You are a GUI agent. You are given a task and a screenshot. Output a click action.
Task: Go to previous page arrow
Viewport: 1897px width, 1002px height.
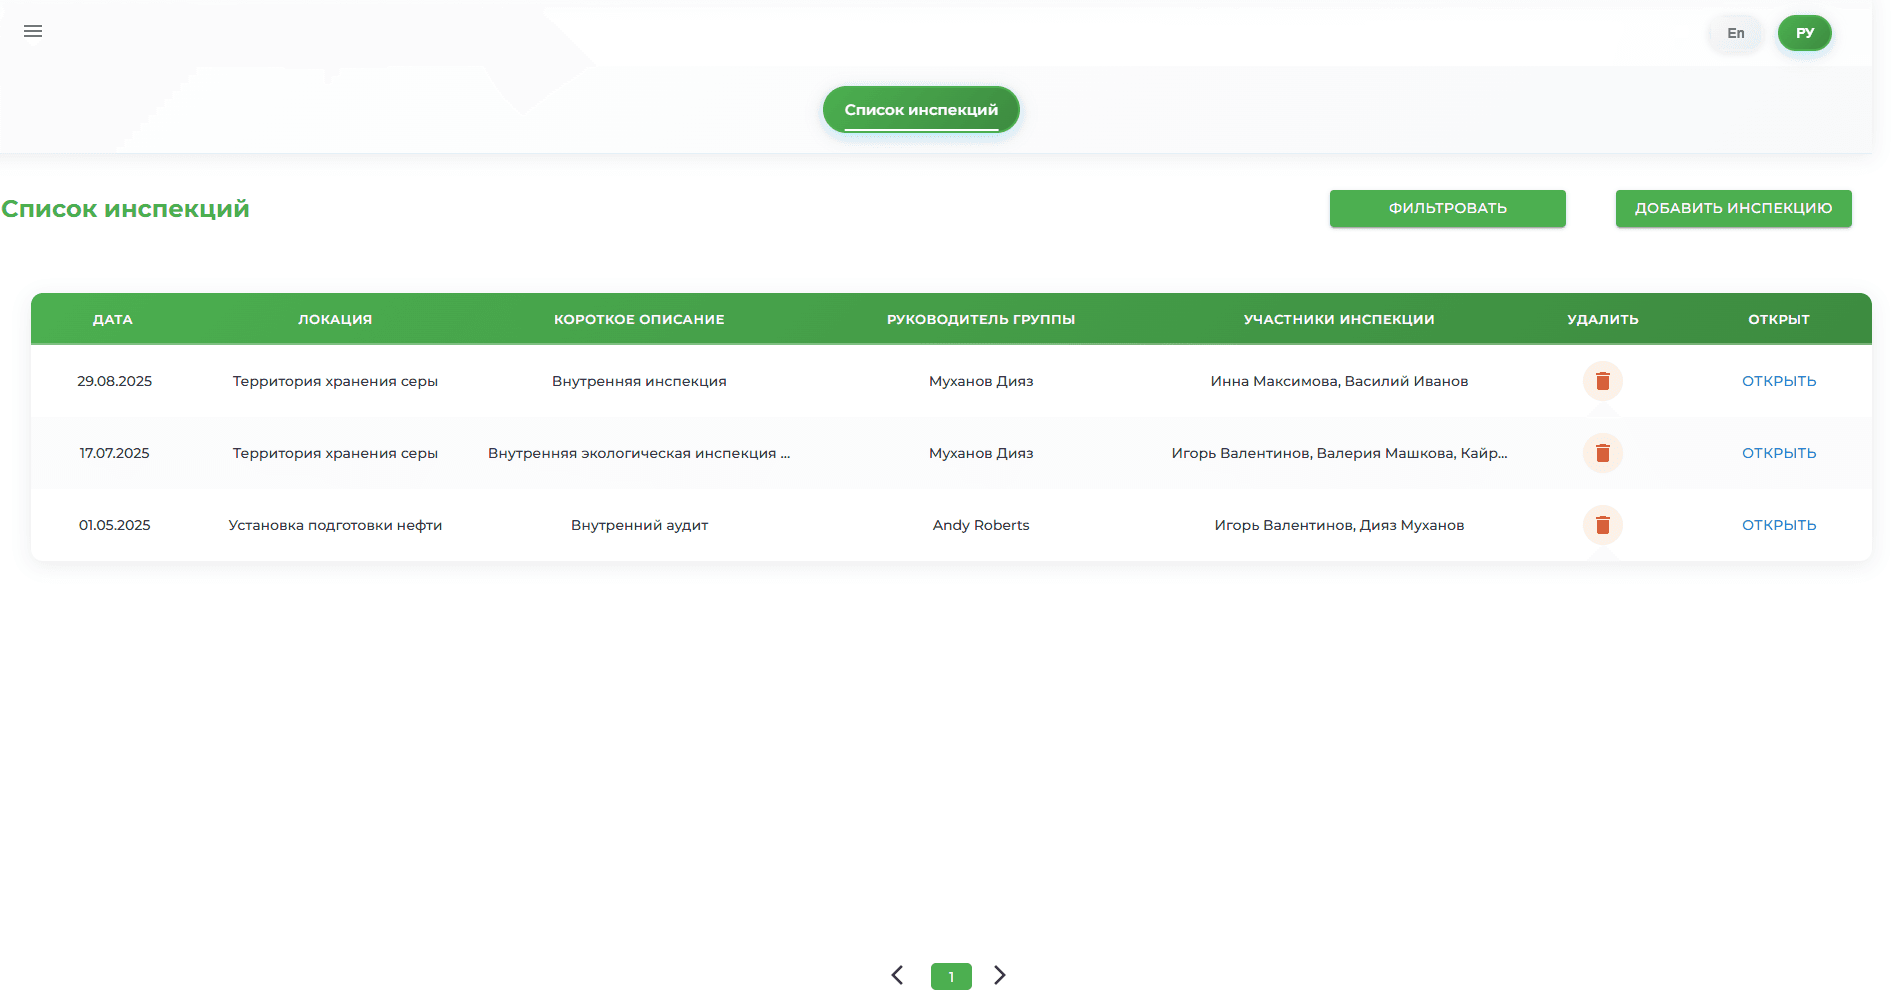tap(897, 975)
